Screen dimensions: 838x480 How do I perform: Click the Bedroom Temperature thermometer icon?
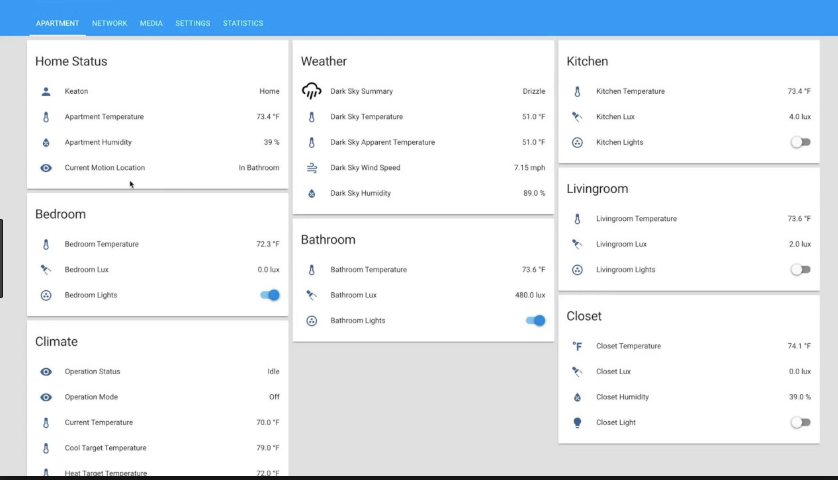pyautogui.click(x=46, y=244)
